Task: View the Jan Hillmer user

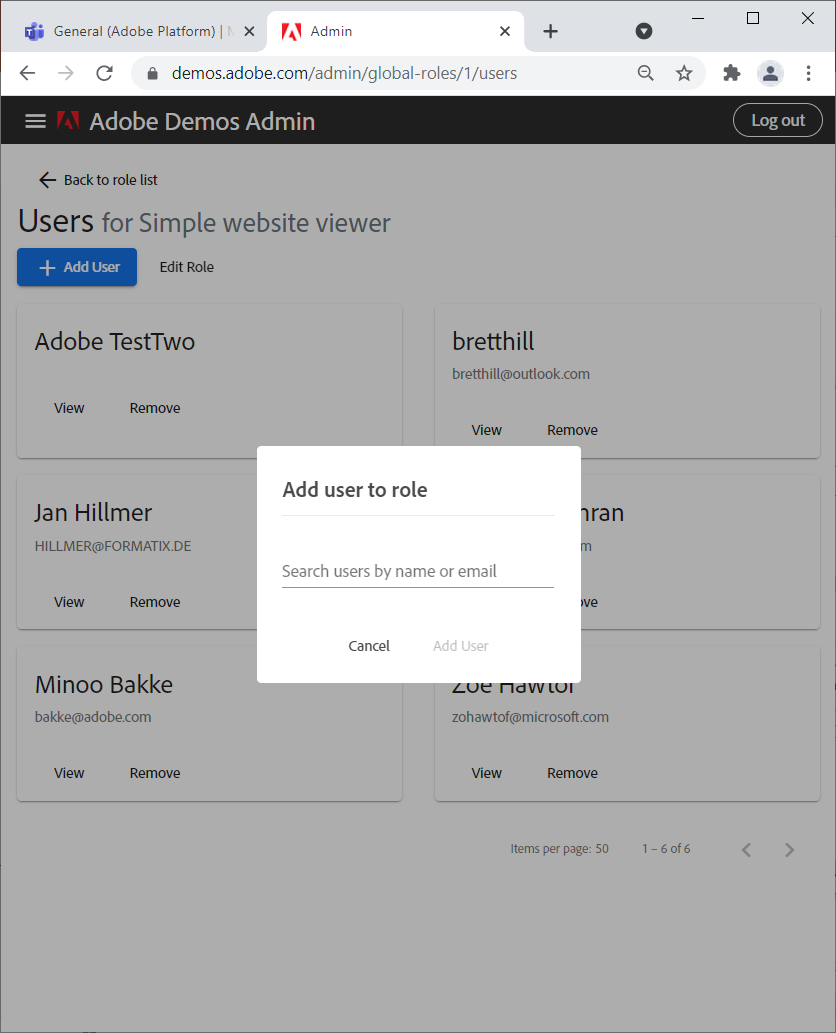Action: tap(69, 601)
